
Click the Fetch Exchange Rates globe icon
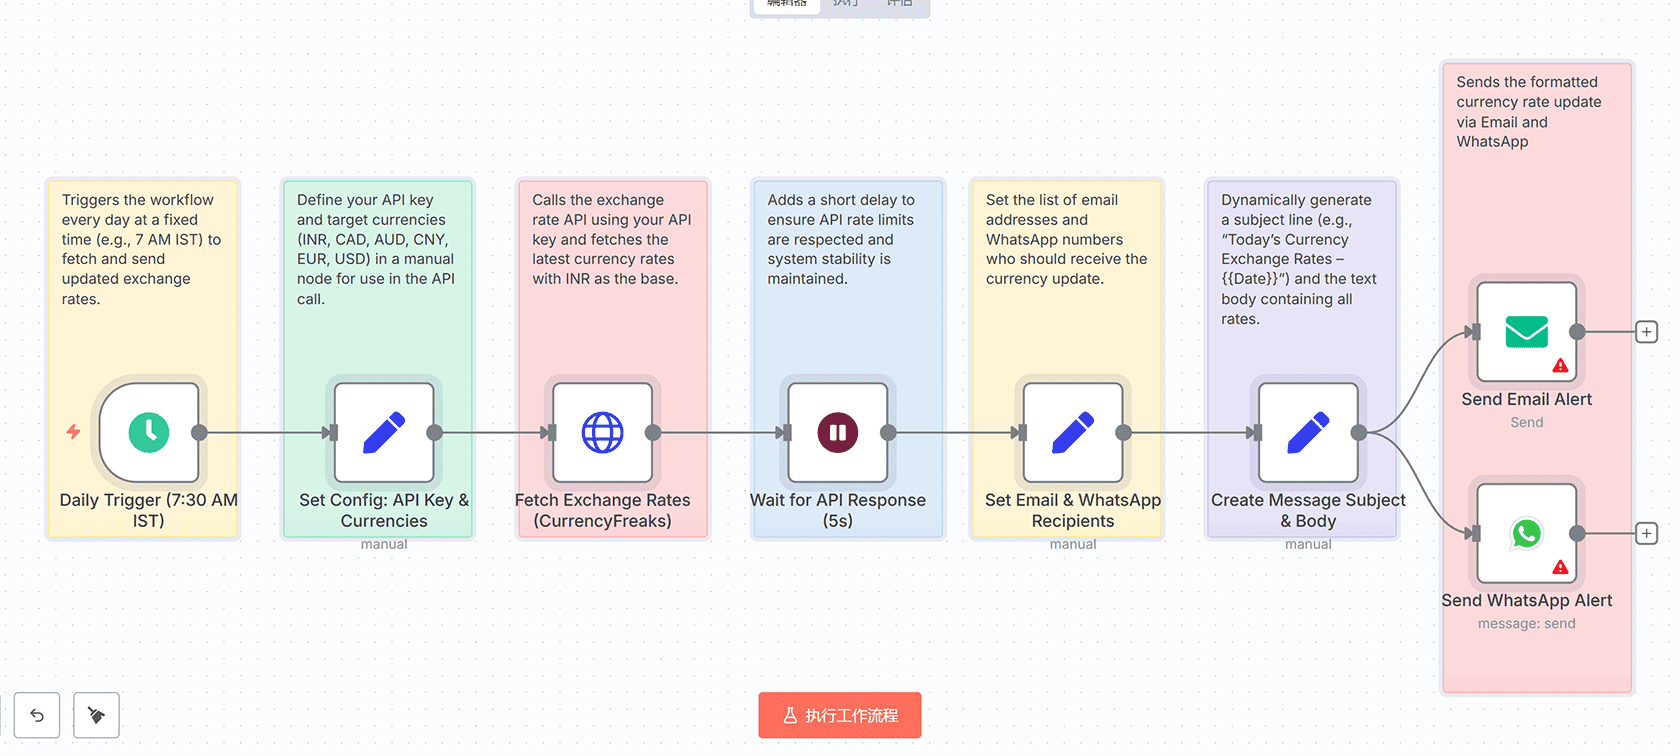tap(601, 433)
